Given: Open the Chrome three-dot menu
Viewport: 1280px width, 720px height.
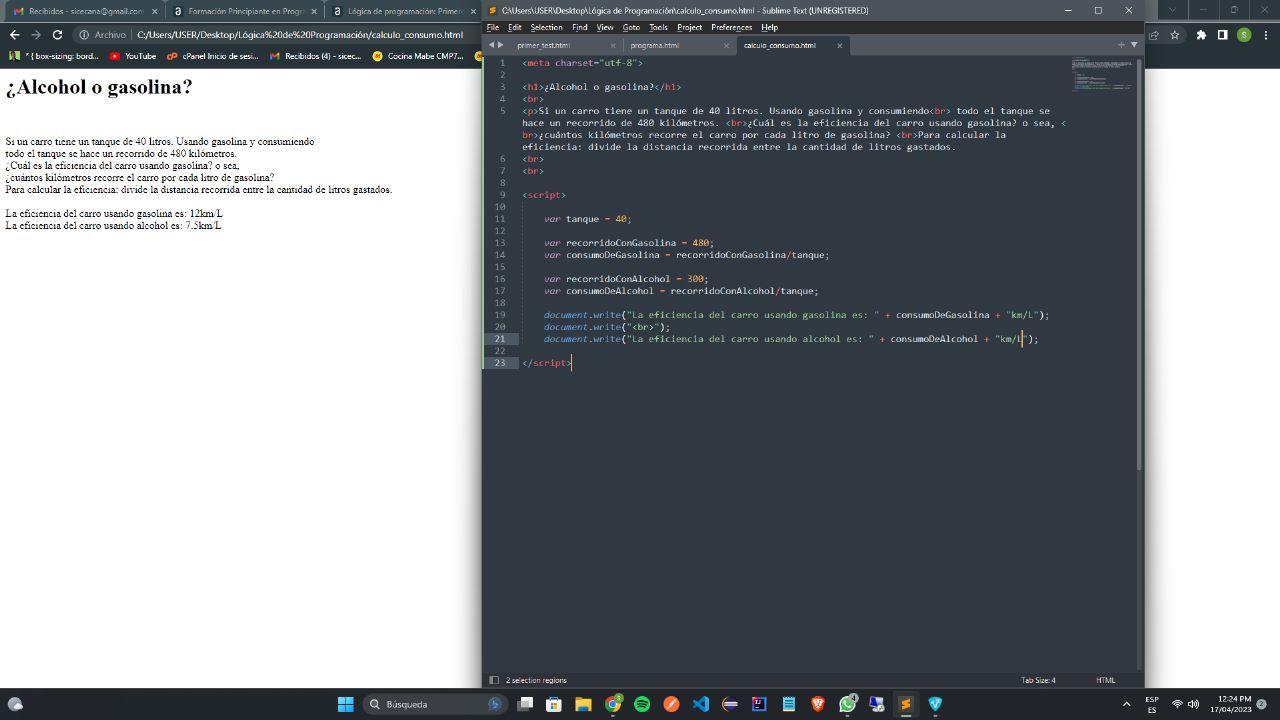Looking at the screenshot, I should click(x=1265, y=34).
